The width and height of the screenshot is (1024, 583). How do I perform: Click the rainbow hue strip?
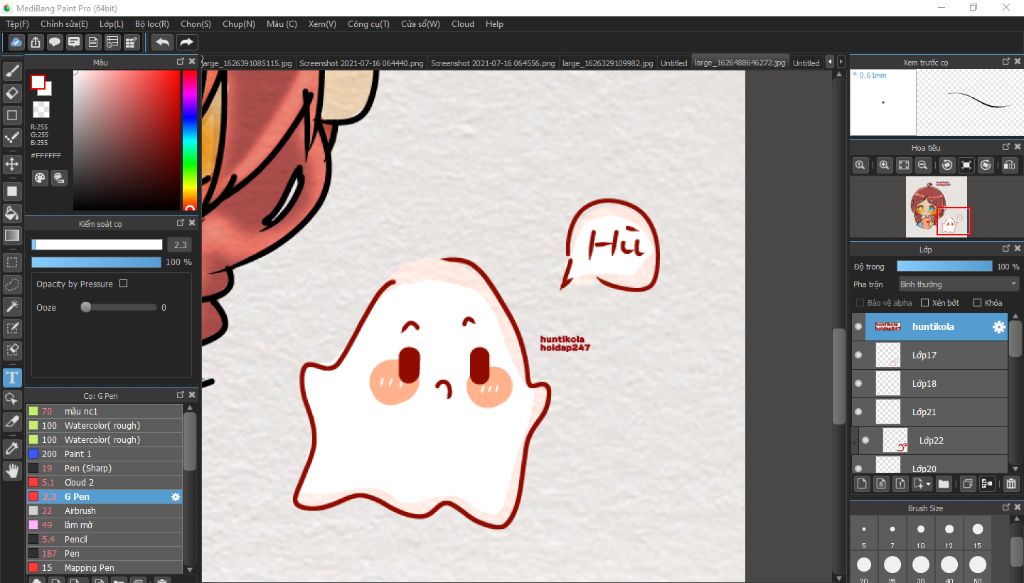(x=189, y=140)
